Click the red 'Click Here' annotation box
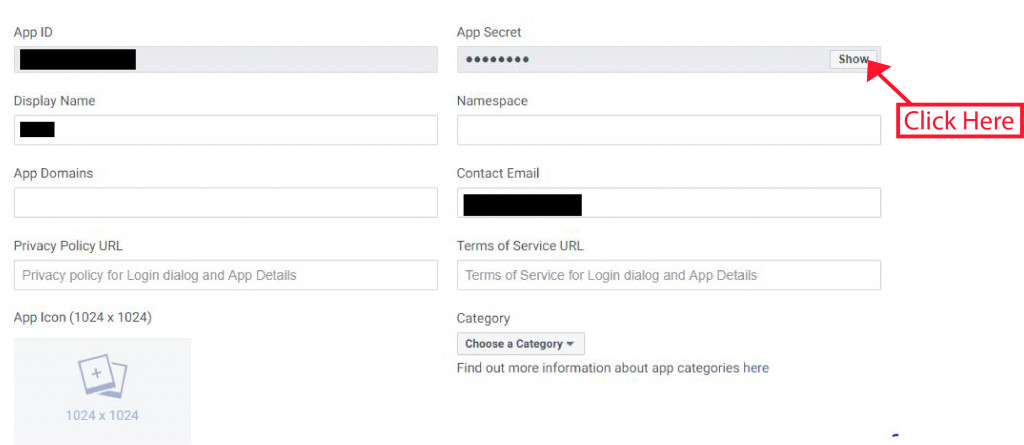Screen dimensions: 1024x445 [x=959, y=121]
